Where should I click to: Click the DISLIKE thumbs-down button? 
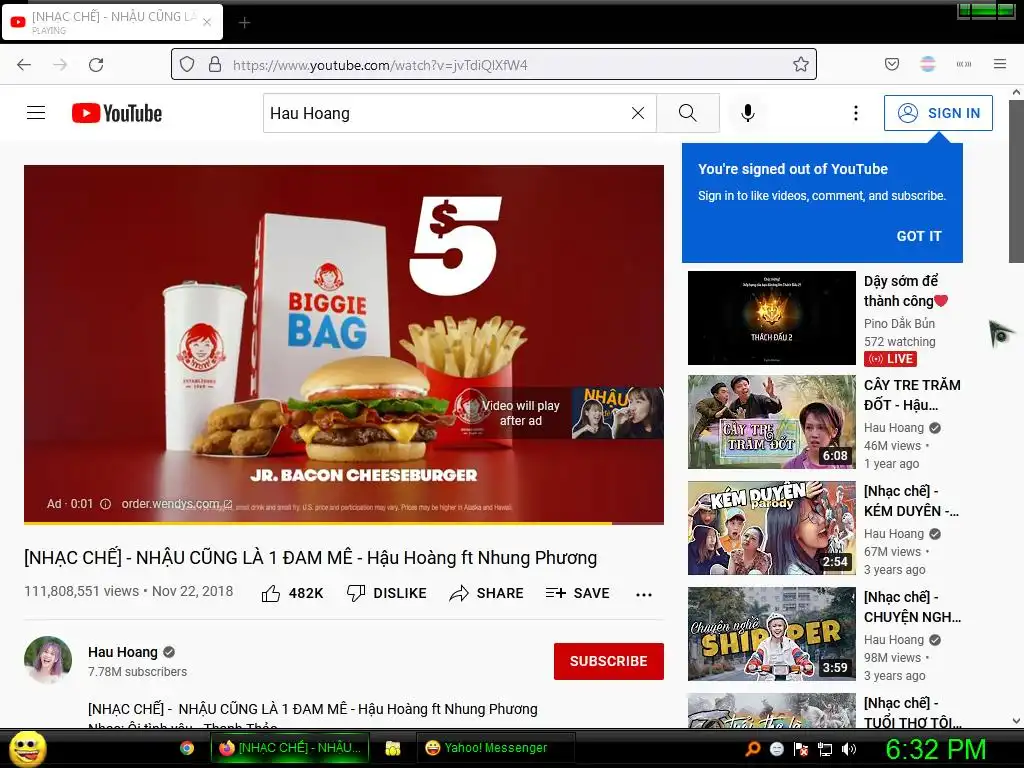pyautogui.click(x=387, y=593)
